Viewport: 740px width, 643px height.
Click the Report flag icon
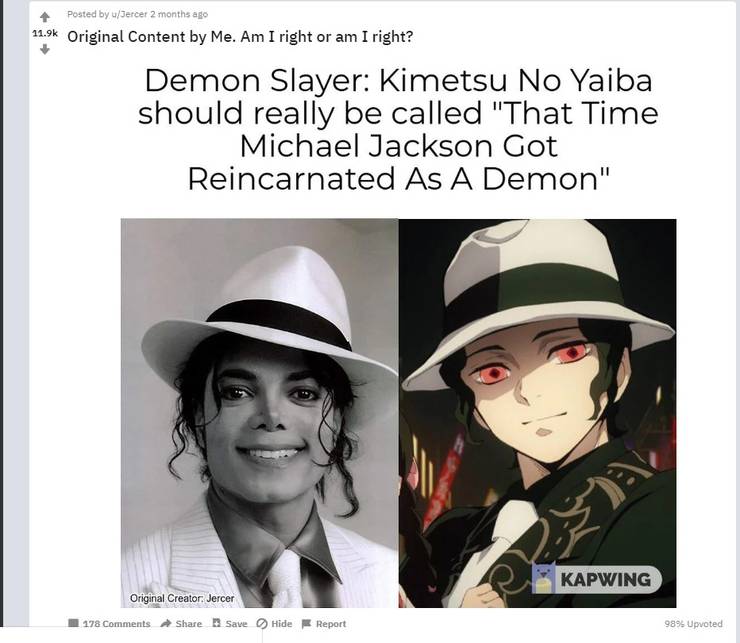click(x=307, y=624)
